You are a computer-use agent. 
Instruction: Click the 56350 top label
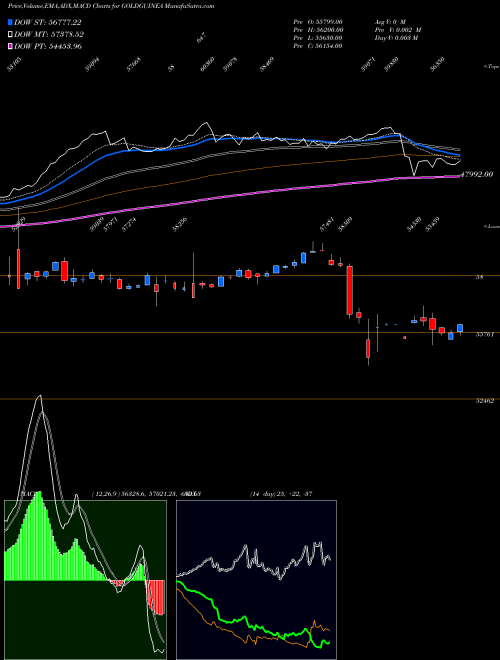click(x=437, y=64)
